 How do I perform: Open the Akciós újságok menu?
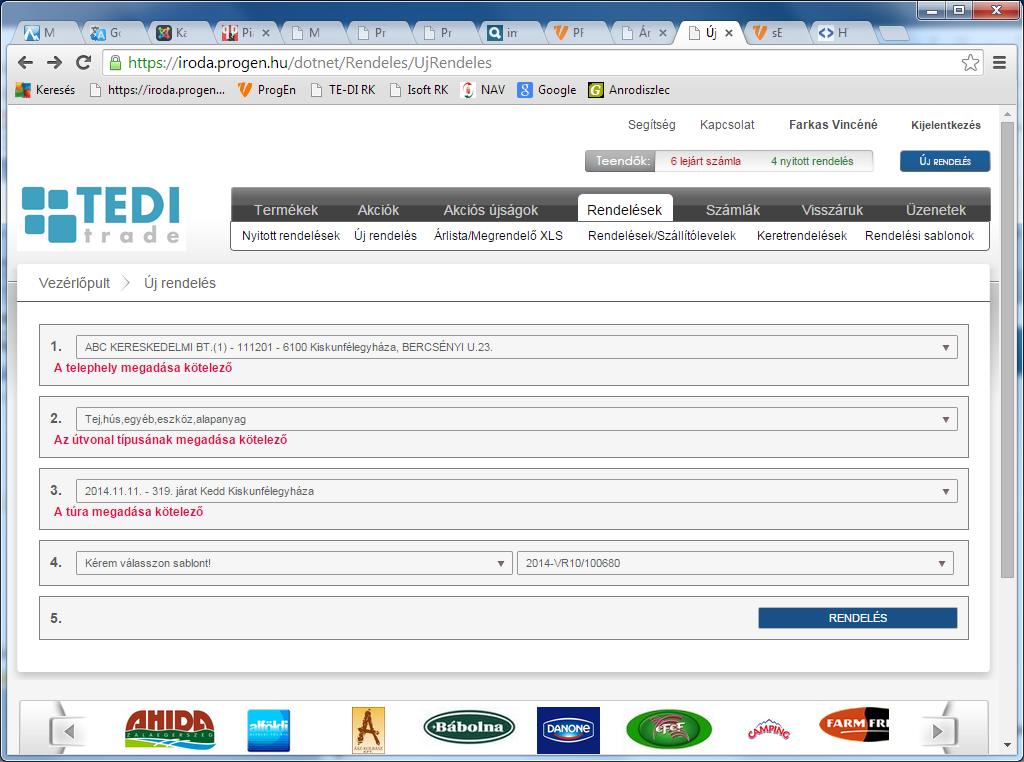[490, 210]
